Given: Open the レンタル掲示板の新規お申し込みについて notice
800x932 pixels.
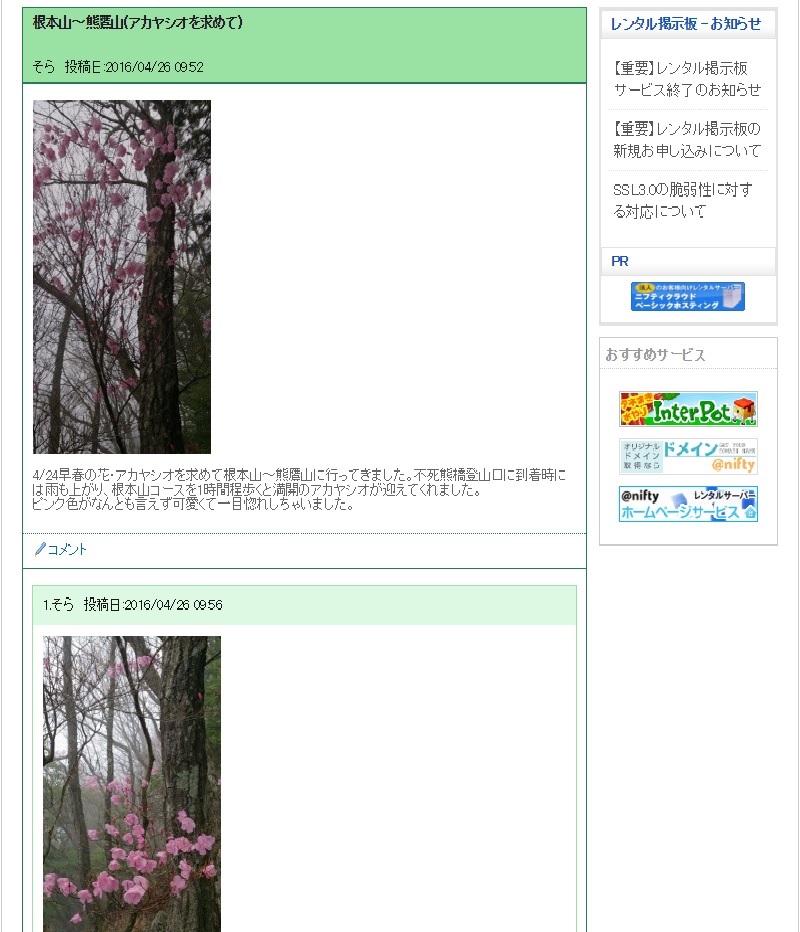Looking at the screenshot, I should click(x=687, y=140).
